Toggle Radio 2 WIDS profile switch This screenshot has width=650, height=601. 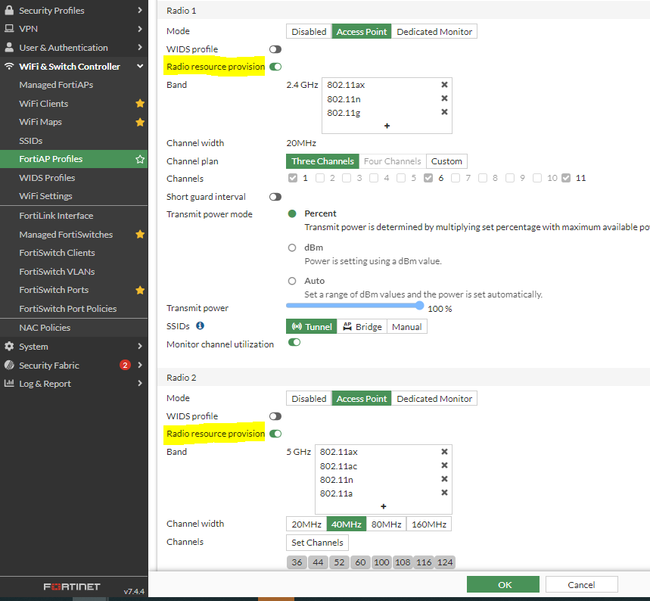point(275,416)
